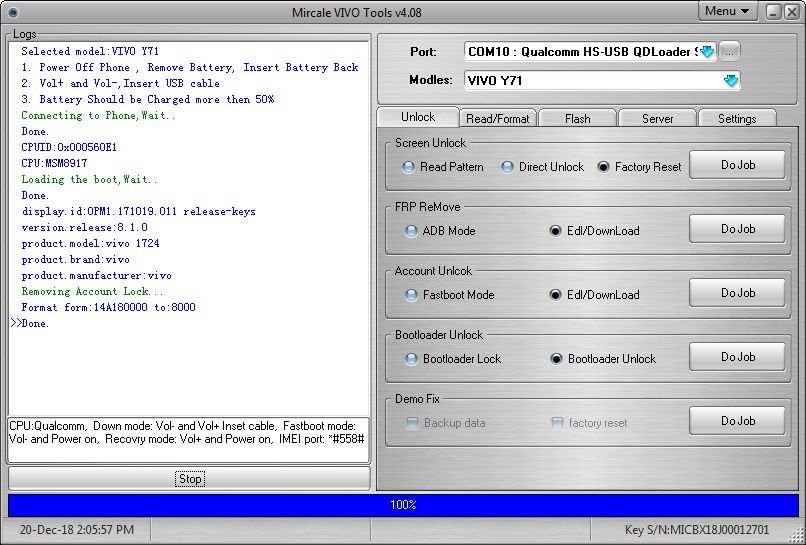Screen dimensions: 806x545
Task: Switch to the Server tab
Action: [657, 119]
